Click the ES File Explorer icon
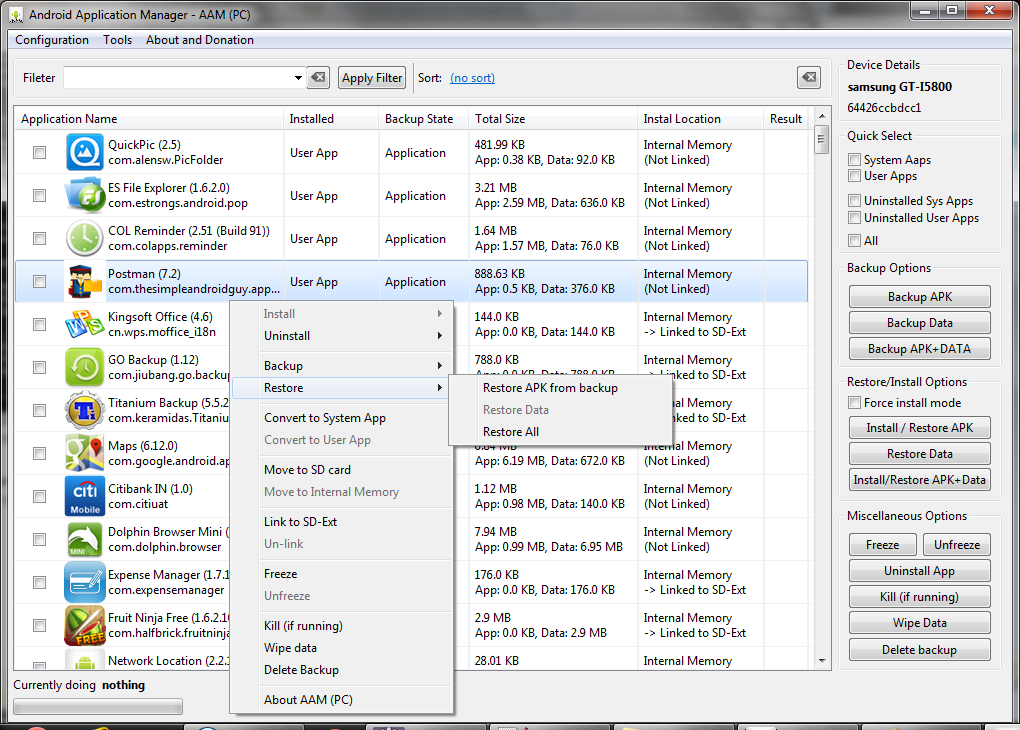The height and width of the screenshot is (730, 1020). [85, 196]
